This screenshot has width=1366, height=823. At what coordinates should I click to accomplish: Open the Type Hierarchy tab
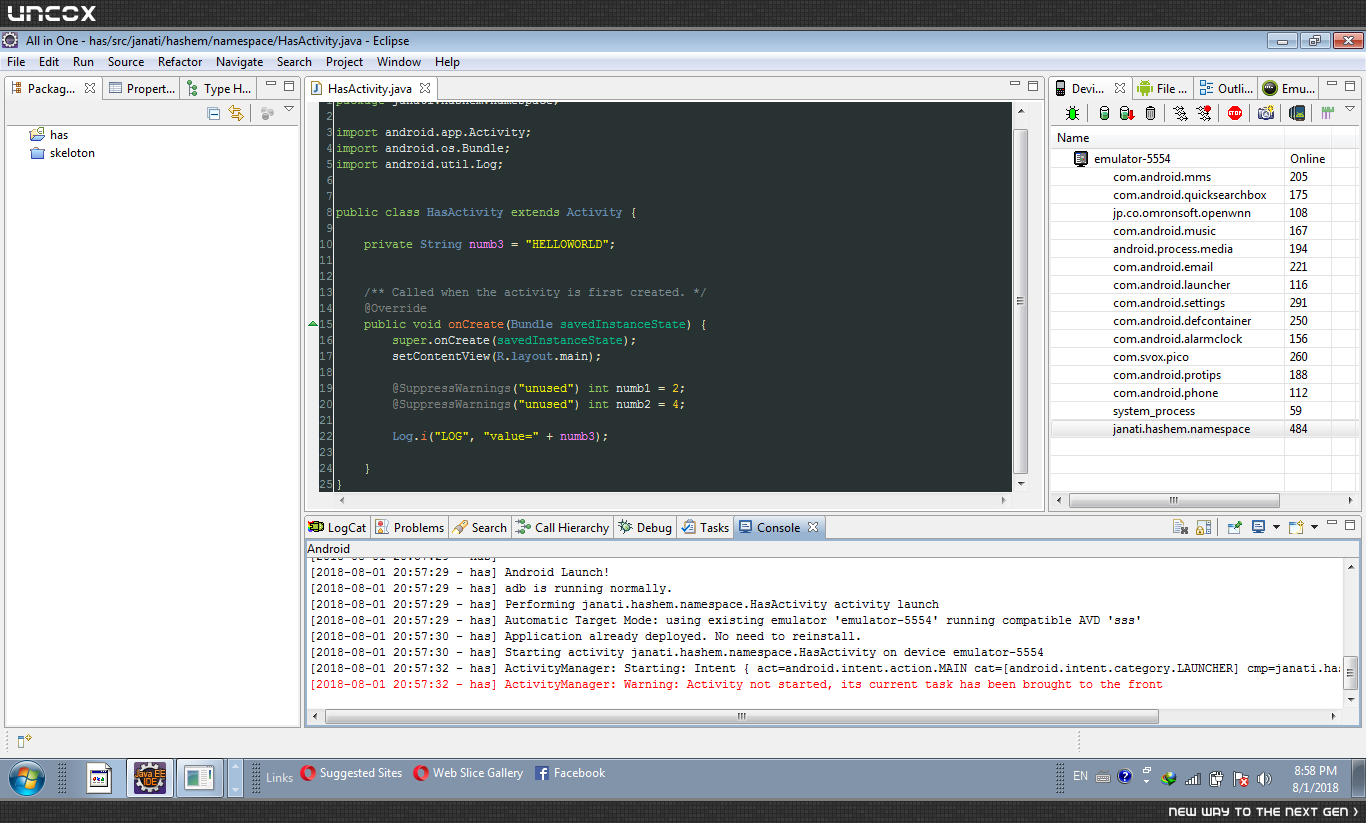(x=219, y=88)
